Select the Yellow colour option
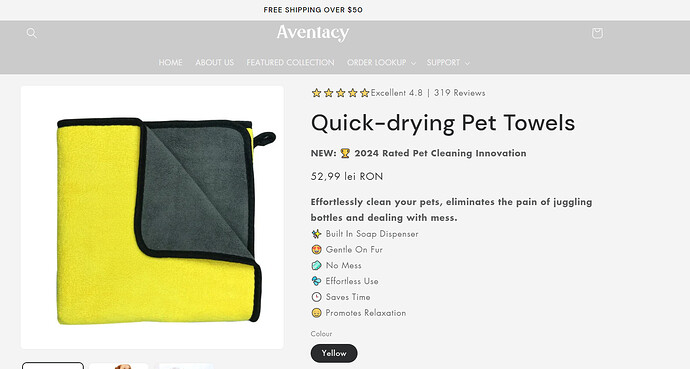This screenshot has height=369, width=690. [x=334, y=353]
